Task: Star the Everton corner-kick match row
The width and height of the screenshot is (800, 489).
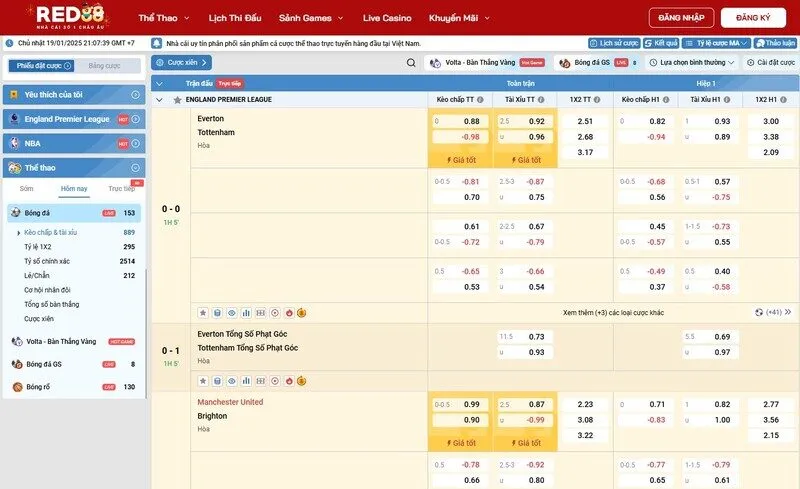Action: [203, 381]
